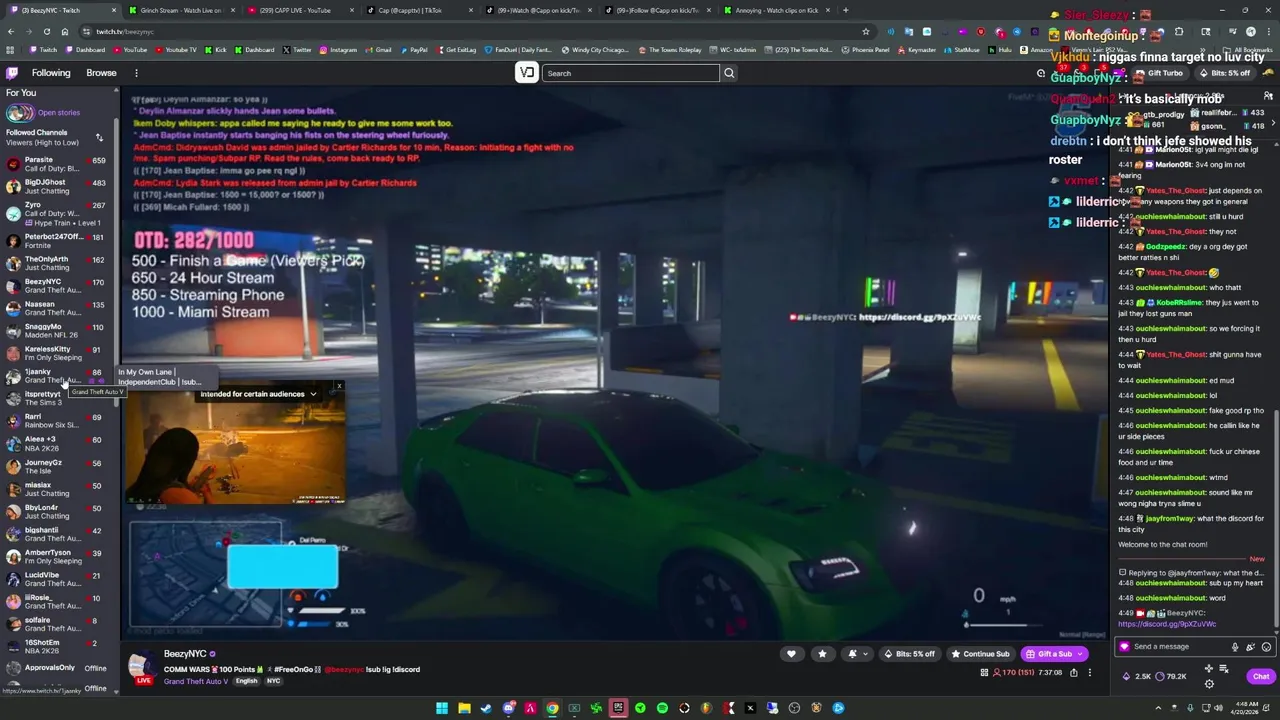Open Windows Start button on taskbar
Viewport: 1280px width, 720px height.
coord(442,708)
